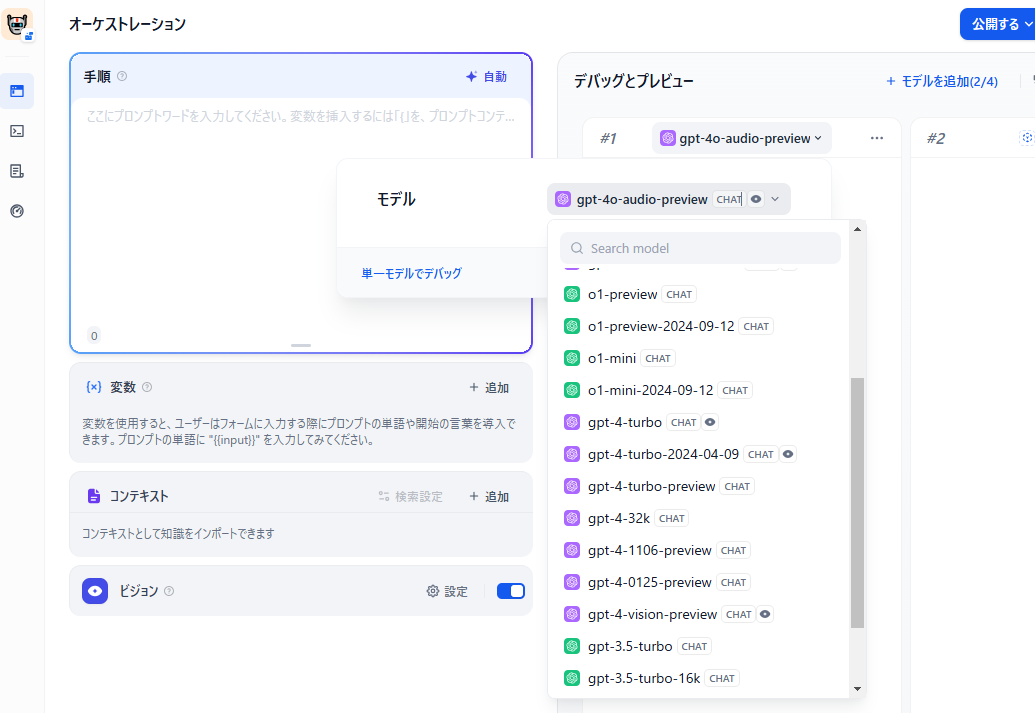Screen dimensions: 1035x713
Task: Click the CHAT tag in モデル selector
Action: [x=729, y=199]
